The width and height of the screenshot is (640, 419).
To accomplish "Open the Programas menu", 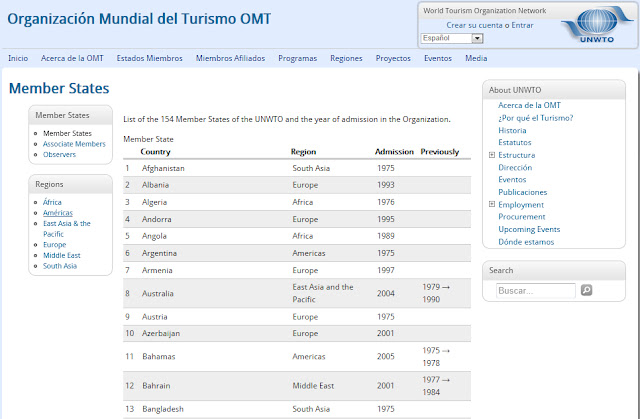I will (x=298, y=58).
